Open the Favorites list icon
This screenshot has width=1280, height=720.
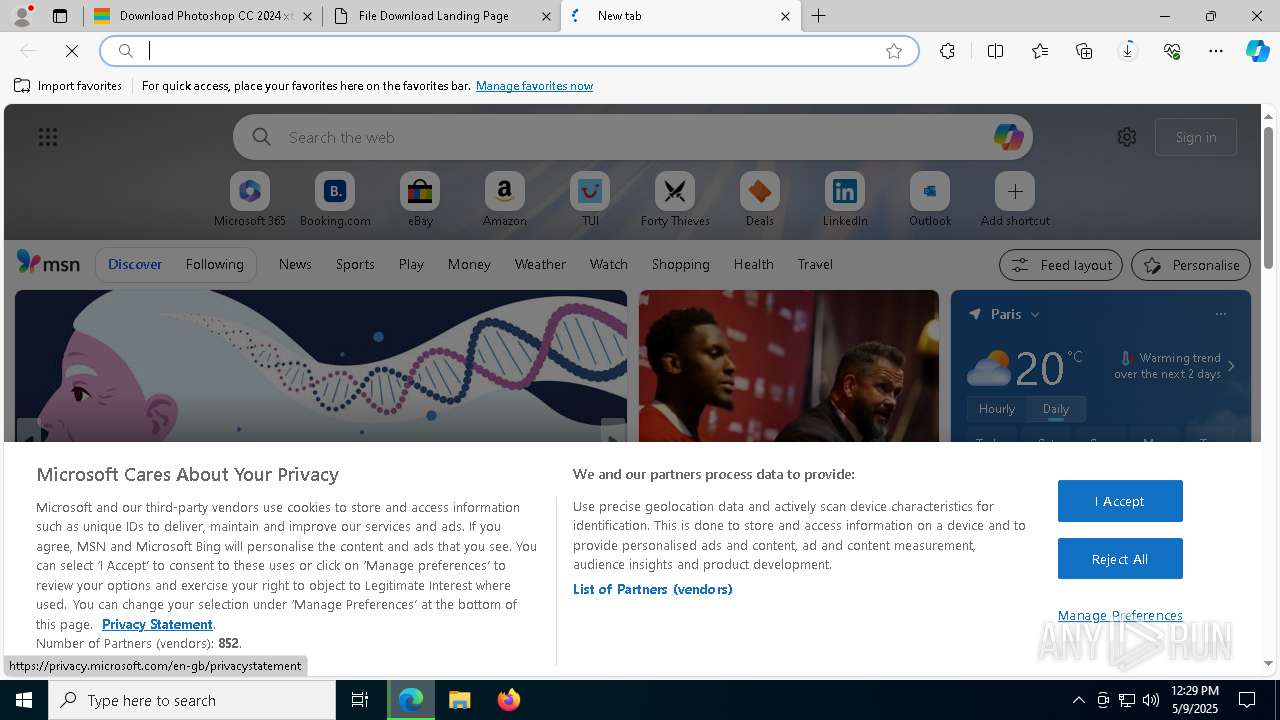pyautogui.click(x=1040, y=51)
